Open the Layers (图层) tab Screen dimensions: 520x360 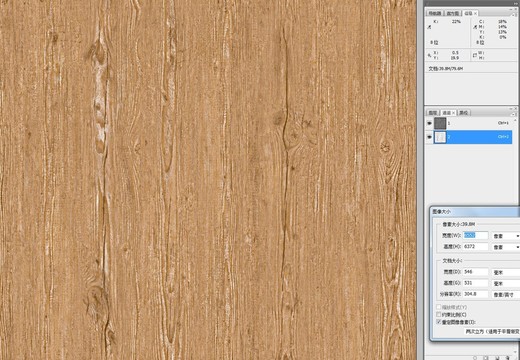point(433,113)
